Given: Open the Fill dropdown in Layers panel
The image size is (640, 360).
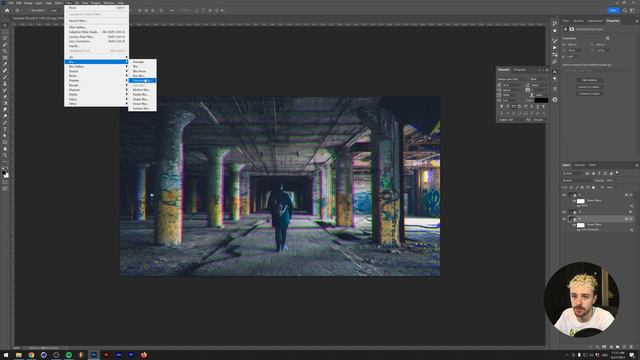Looking at the screenshot, I should (611, 187).
